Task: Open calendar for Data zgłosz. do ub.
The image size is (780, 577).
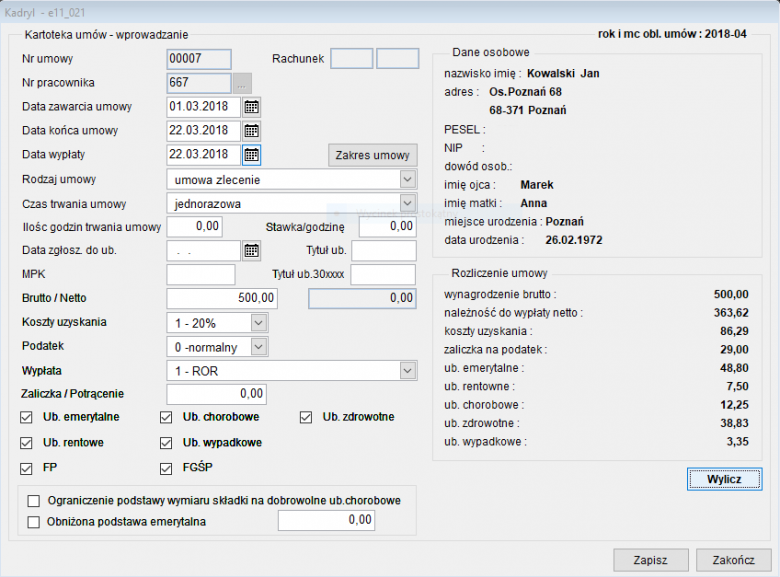Action: coord(251,251)
